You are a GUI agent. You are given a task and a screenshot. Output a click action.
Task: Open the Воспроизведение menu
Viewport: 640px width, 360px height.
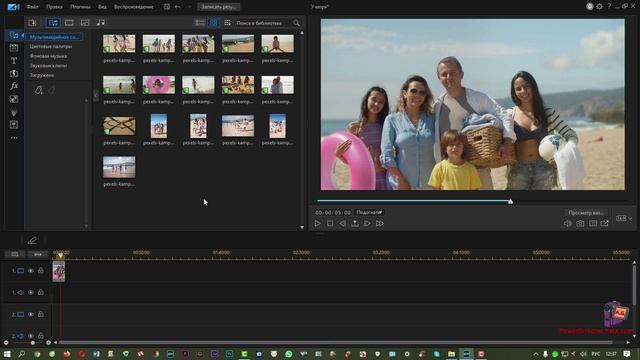(133, 7)
